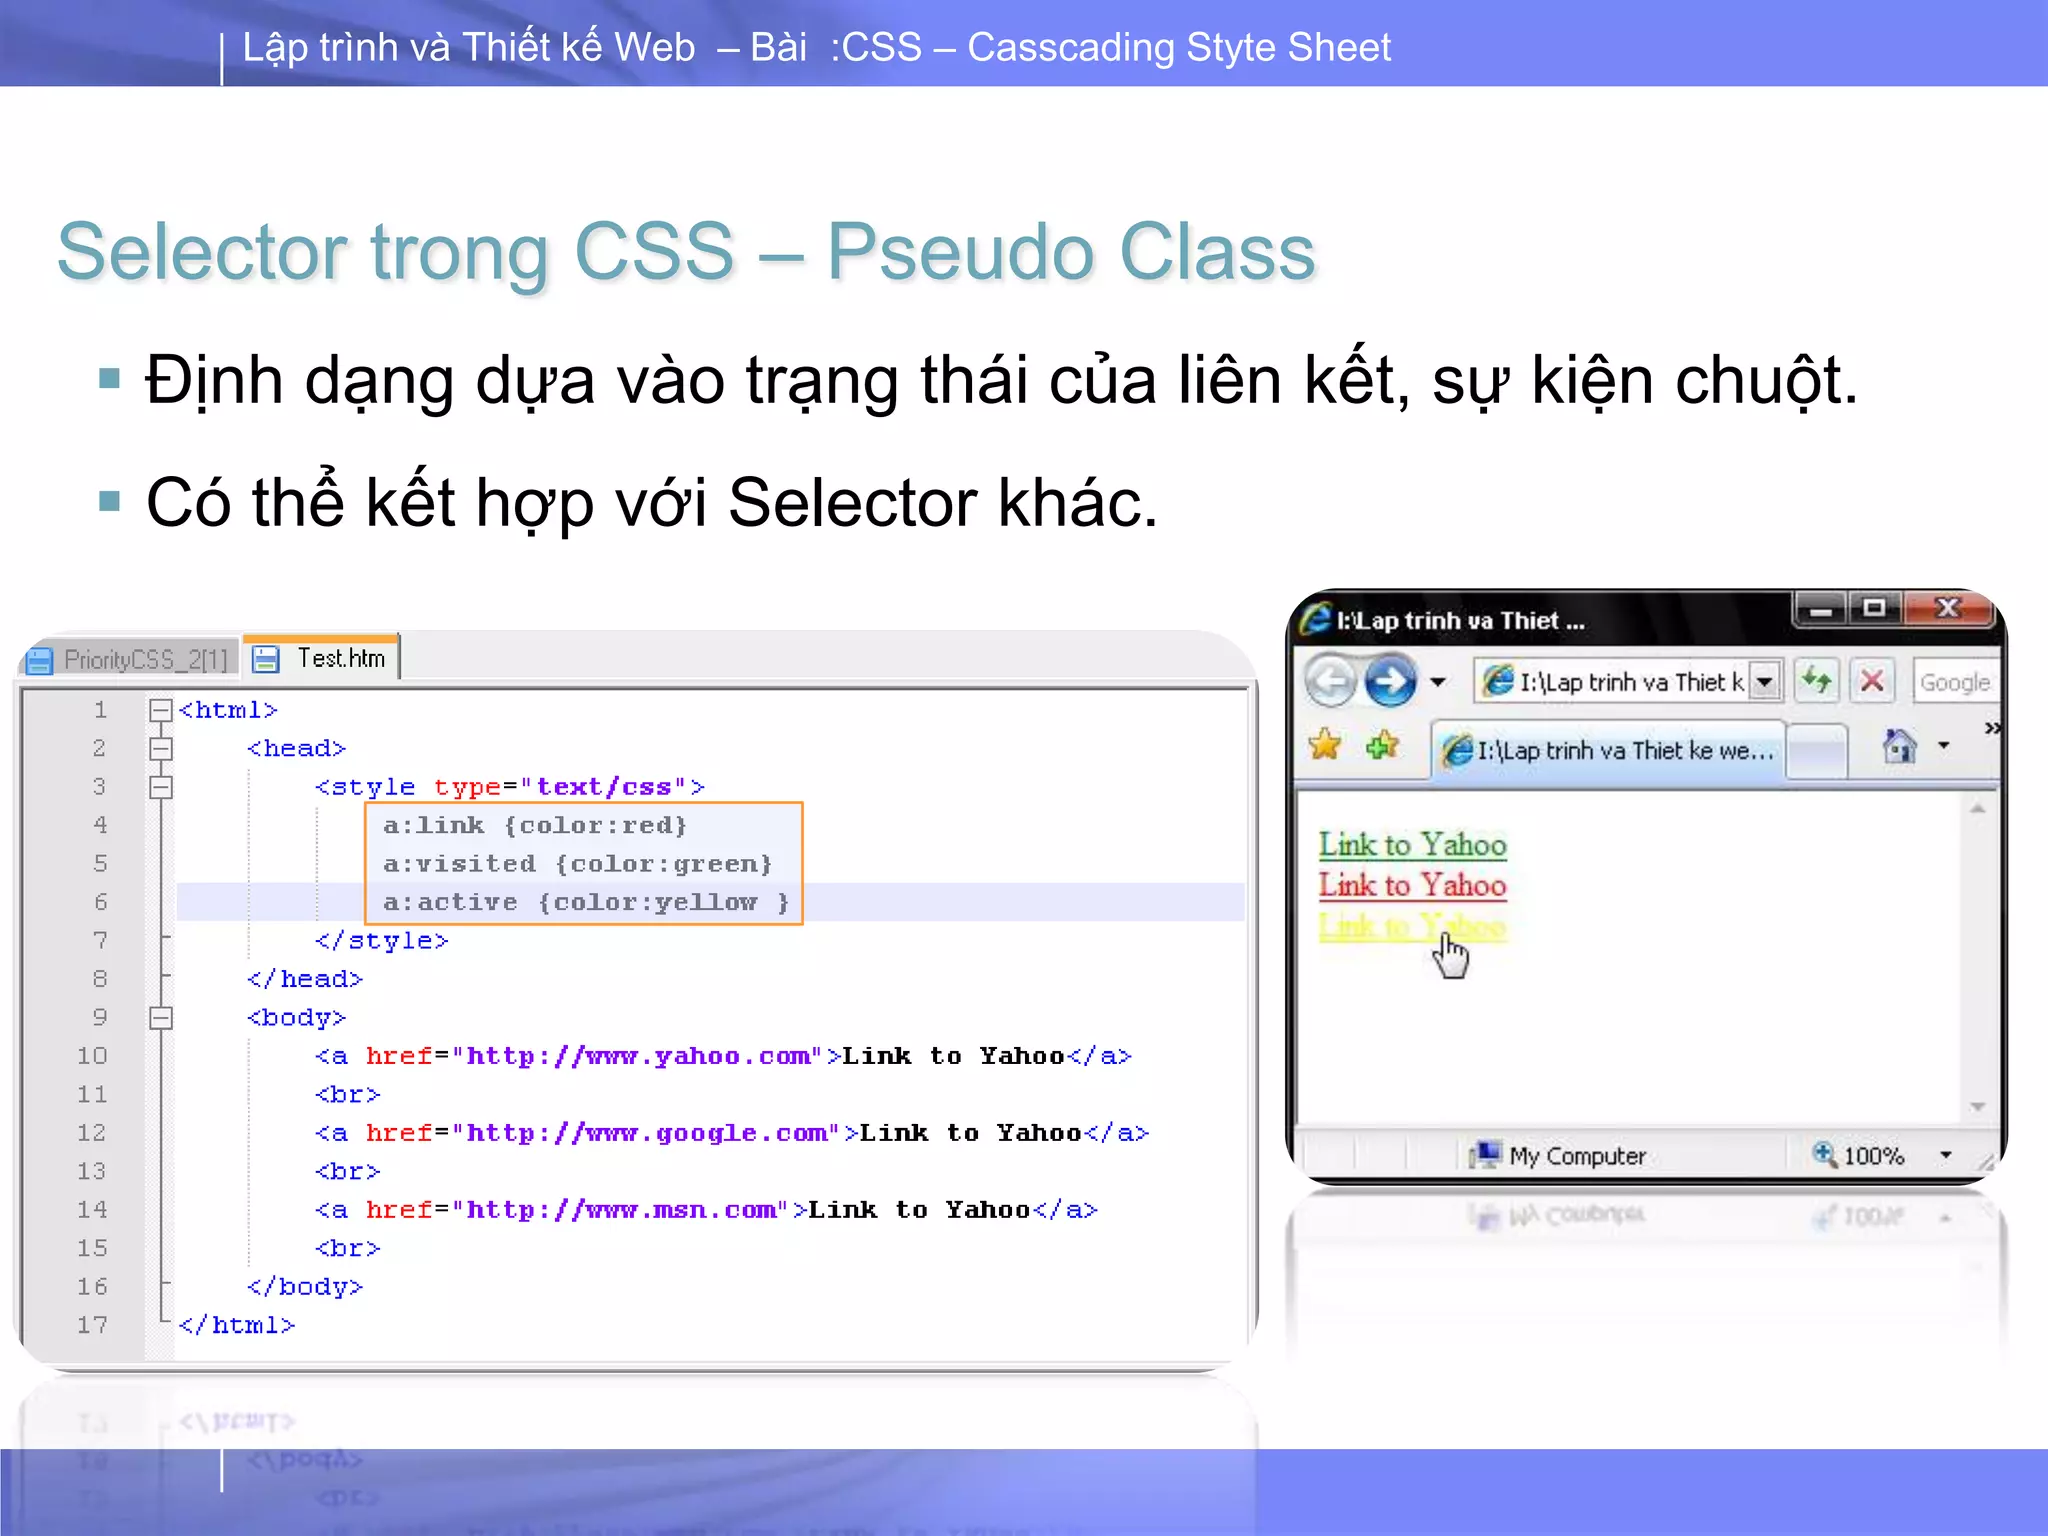Click the browser scrollbar up arrow
2048x1536 pixels.
1977,808
